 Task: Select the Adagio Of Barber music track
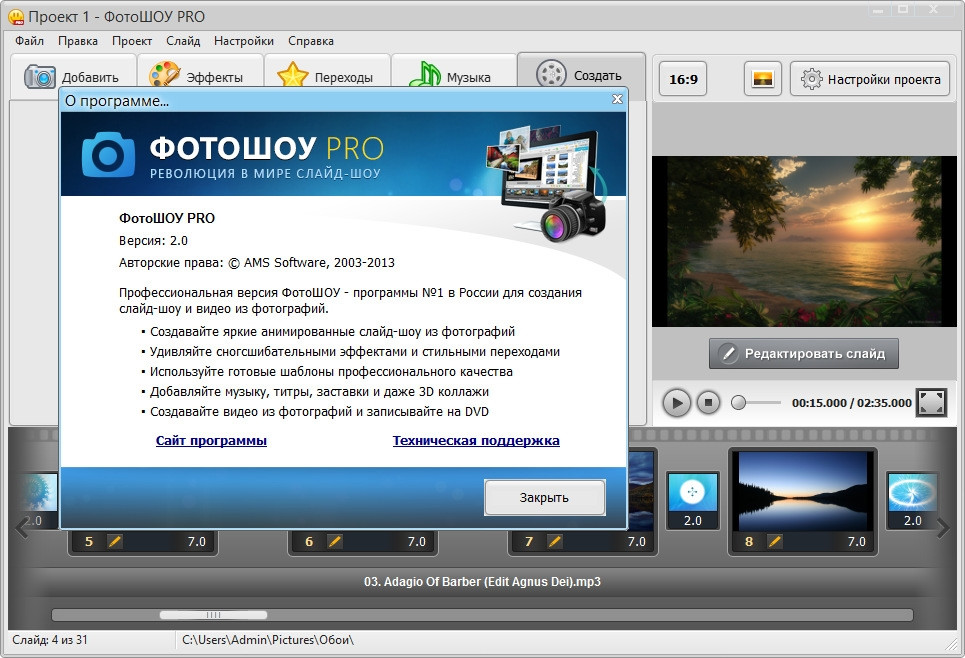pos(482,582)
